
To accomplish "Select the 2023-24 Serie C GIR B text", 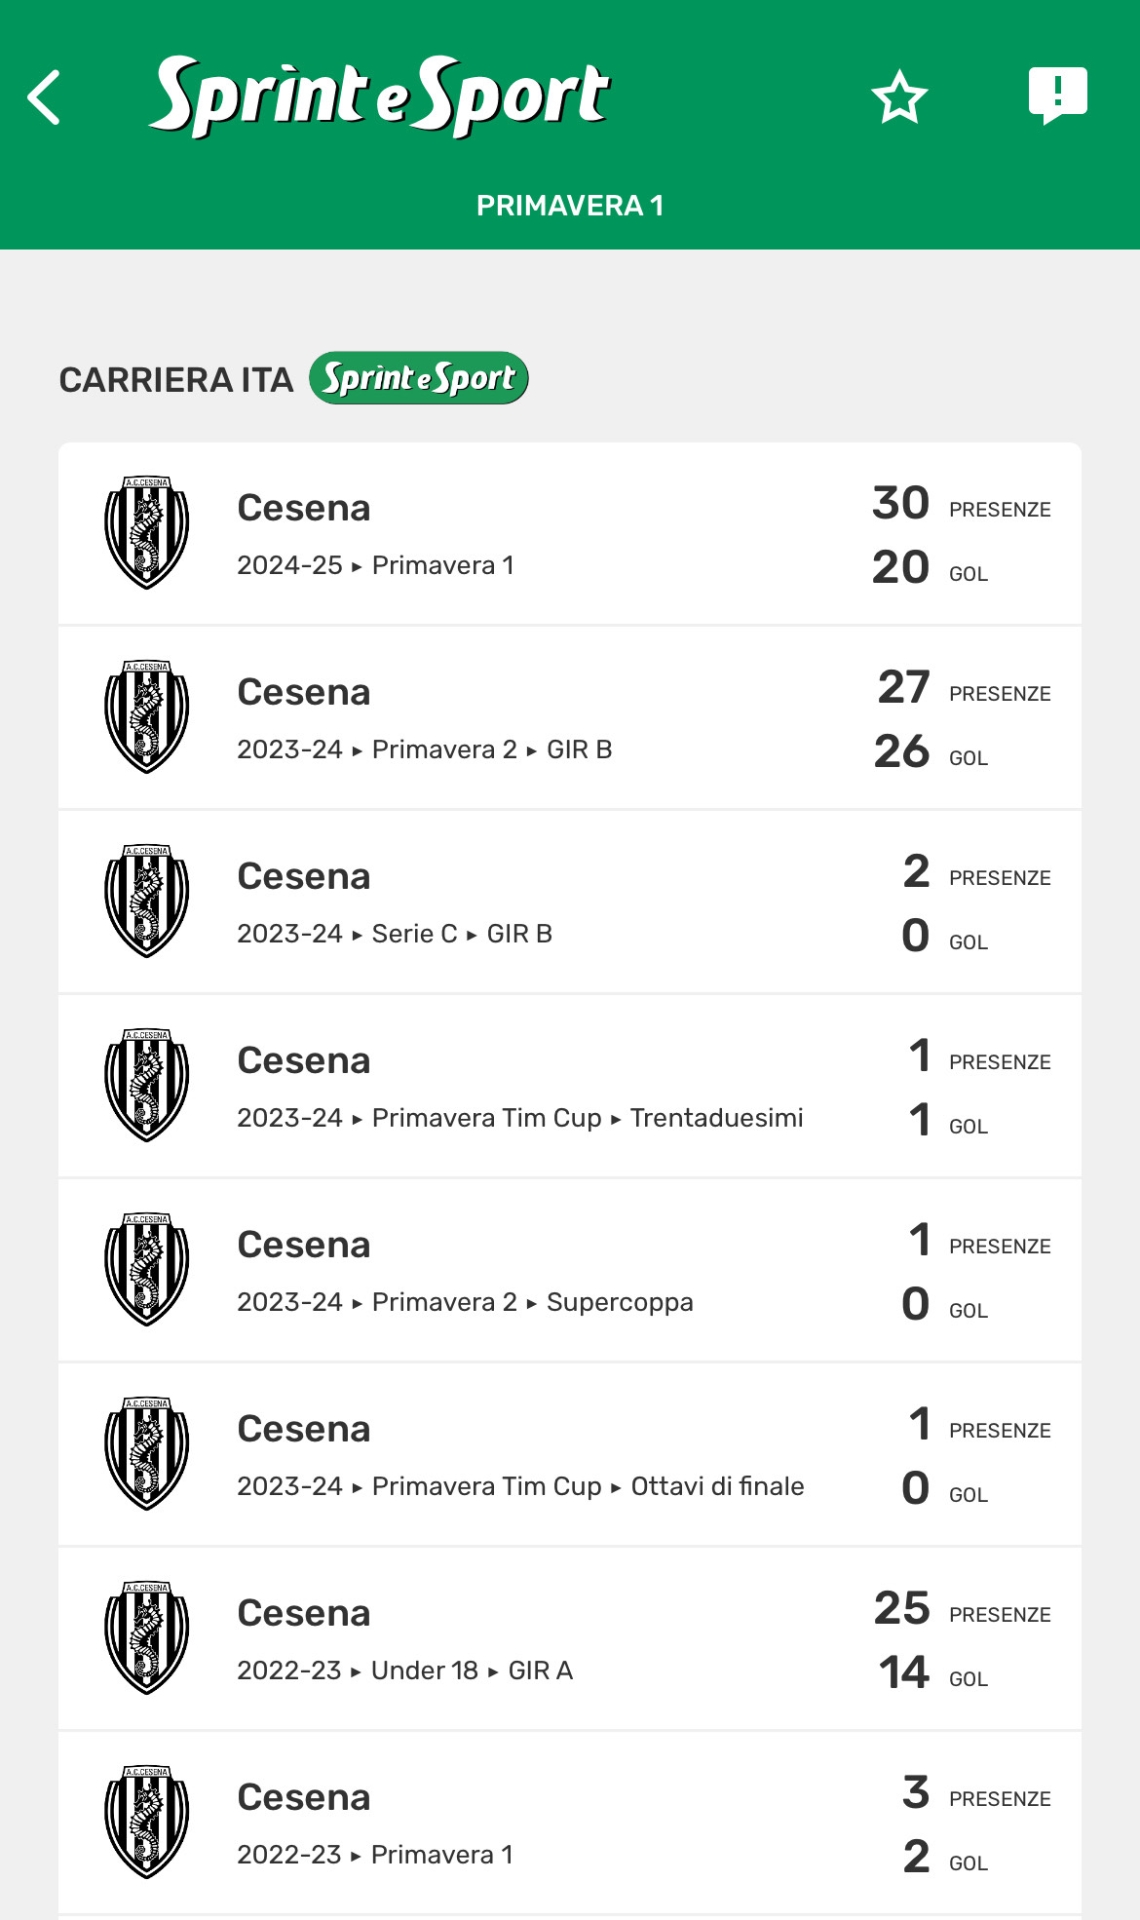I will point(394,934).
